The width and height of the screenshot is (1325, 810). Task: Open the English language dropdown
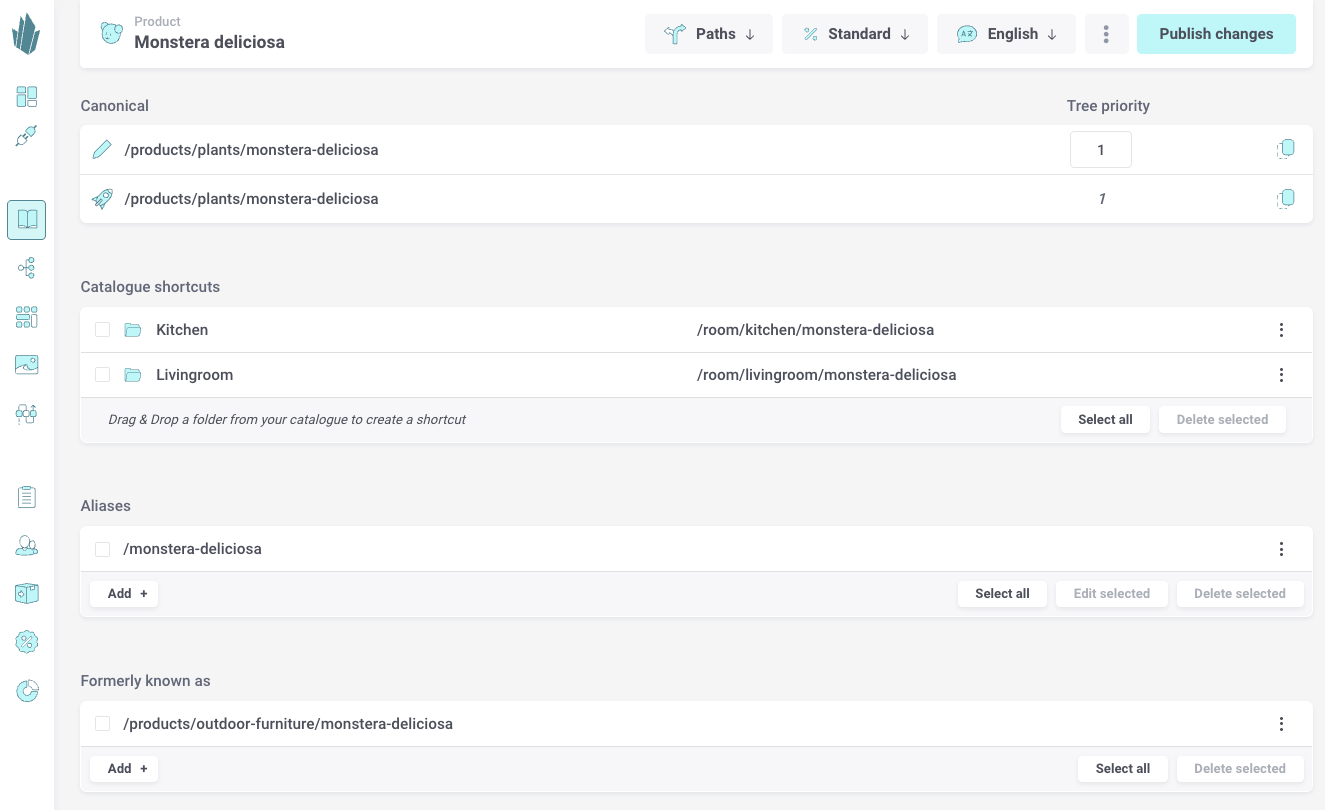1006,34
